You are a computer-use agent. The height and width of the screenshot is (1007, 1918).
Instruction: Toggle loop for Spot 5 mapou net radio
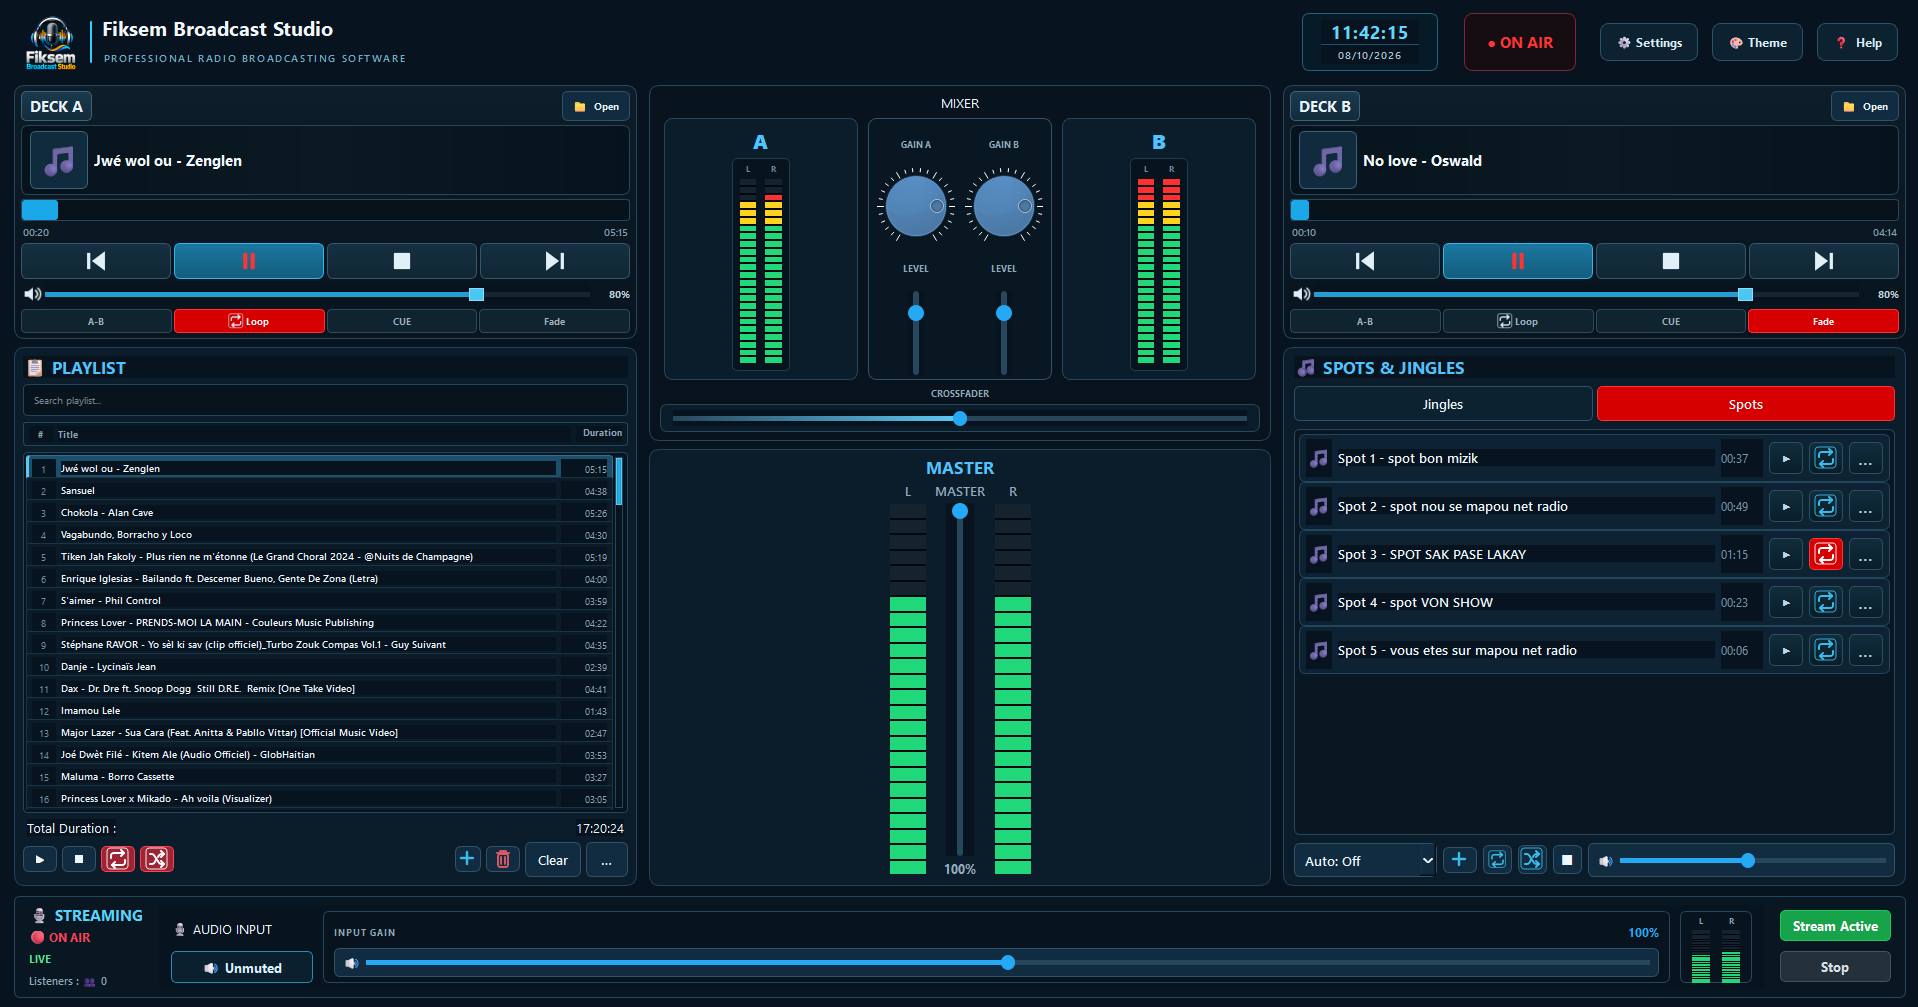(x=1826, y=651)
